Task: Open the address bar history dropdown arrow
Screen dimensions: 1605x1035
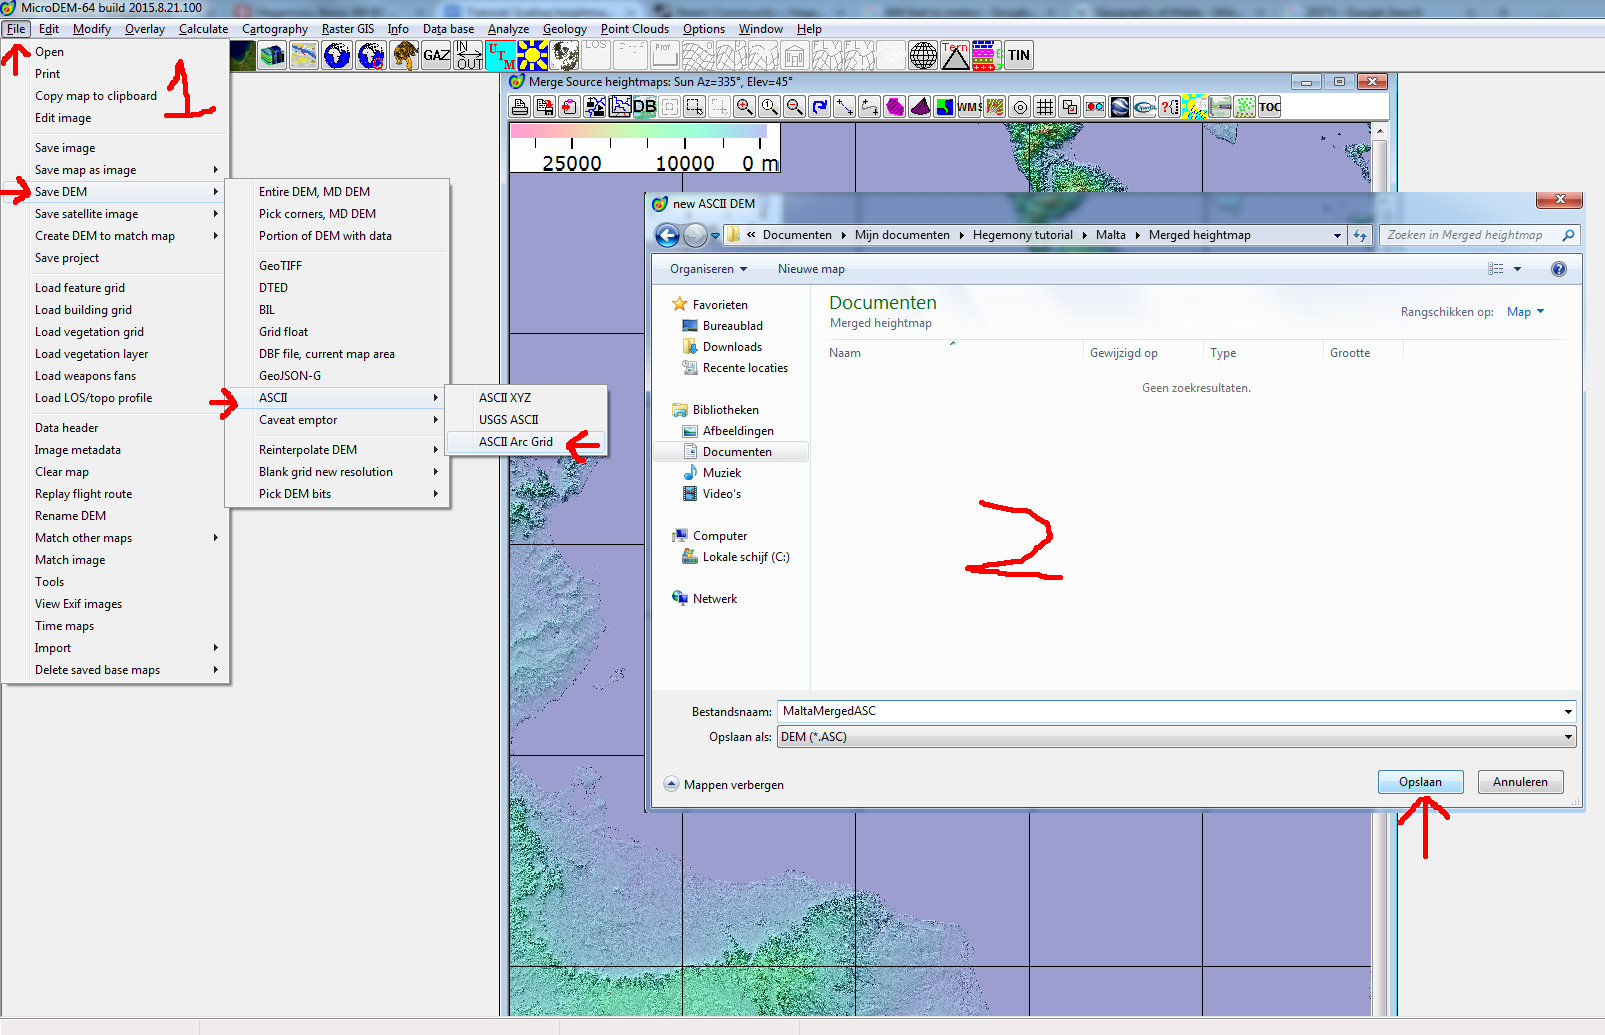Action: pos(1337,235)
